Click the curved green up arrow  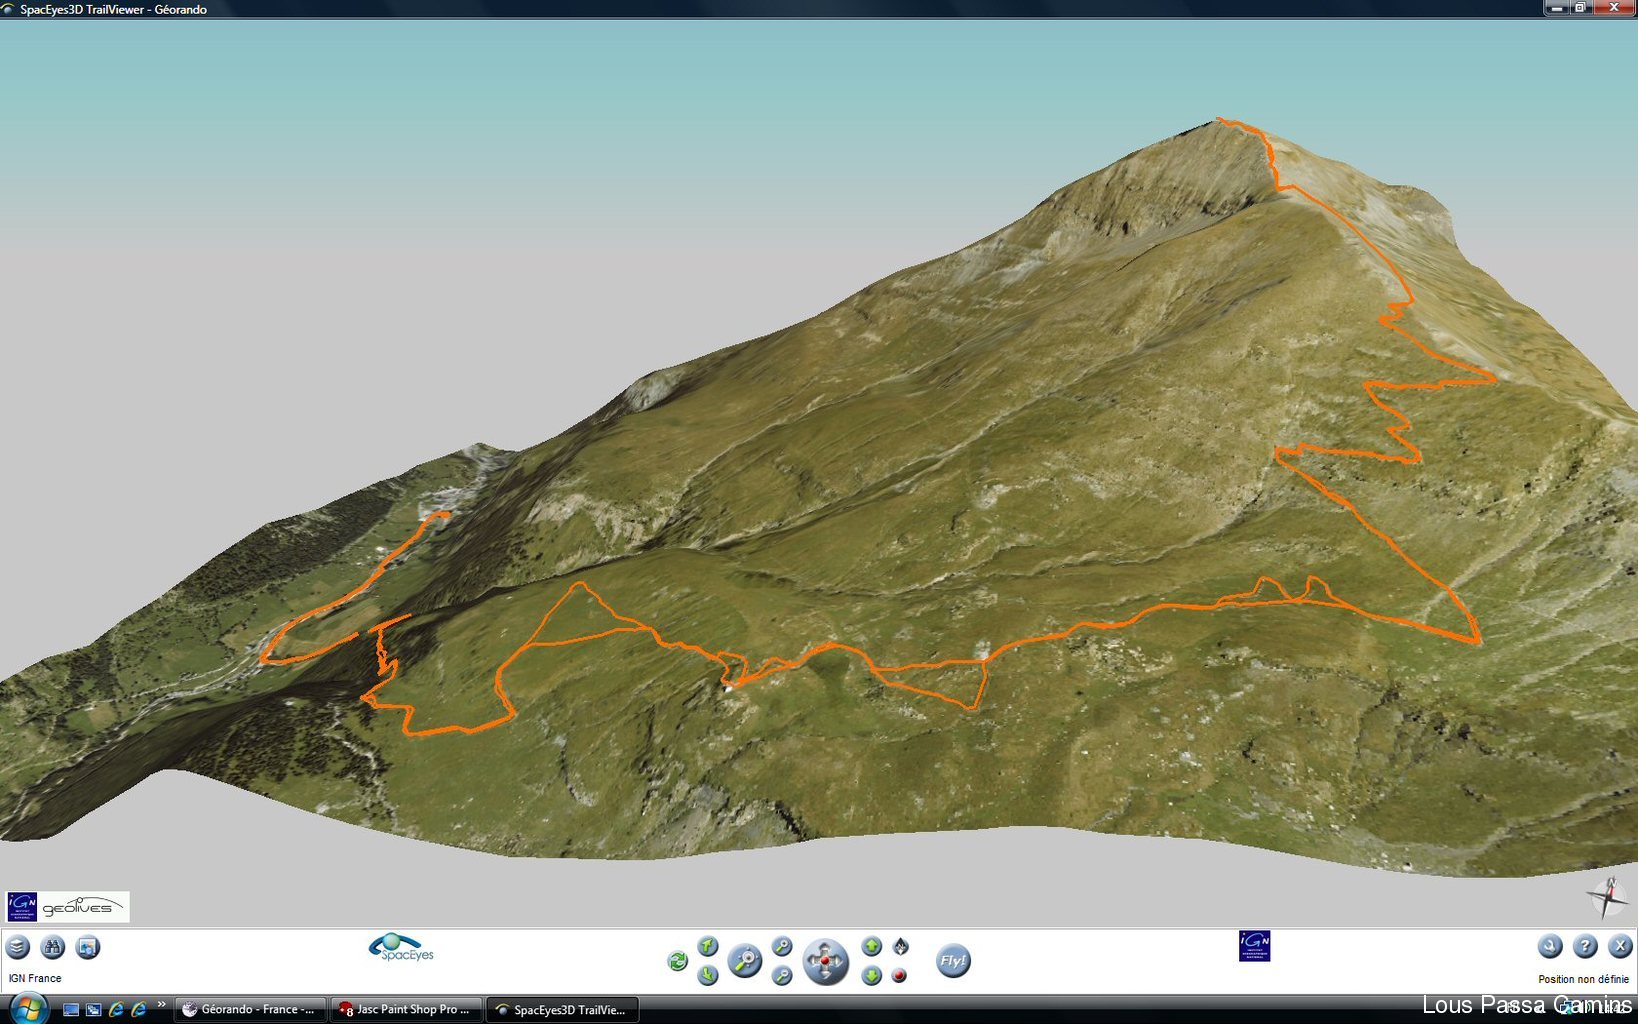(x=708, y=946)
